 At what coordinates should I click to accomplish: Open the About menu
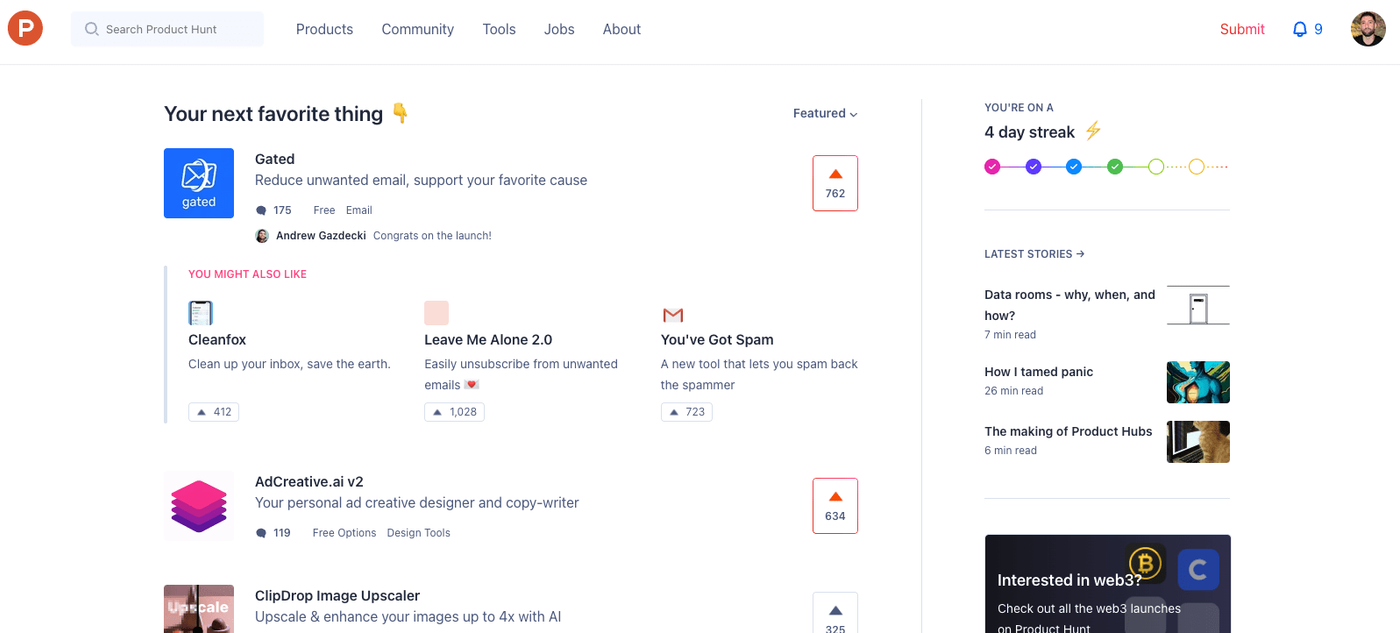[x=622, y=29]
